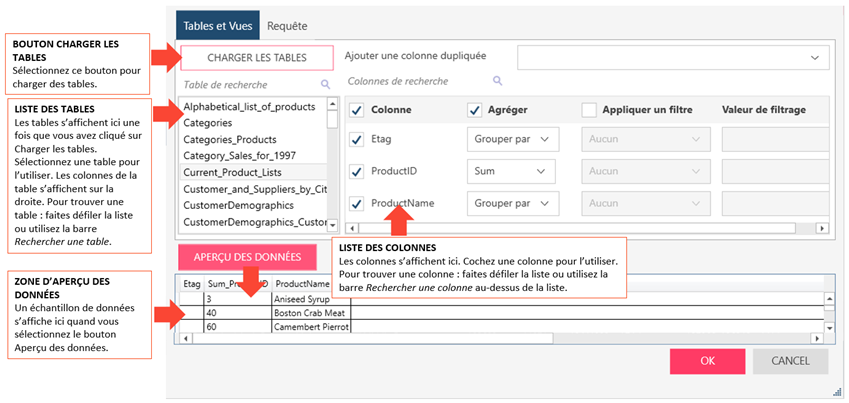Select the Tables et Vues tab
The image size is (849, 403).
[218, 25]
